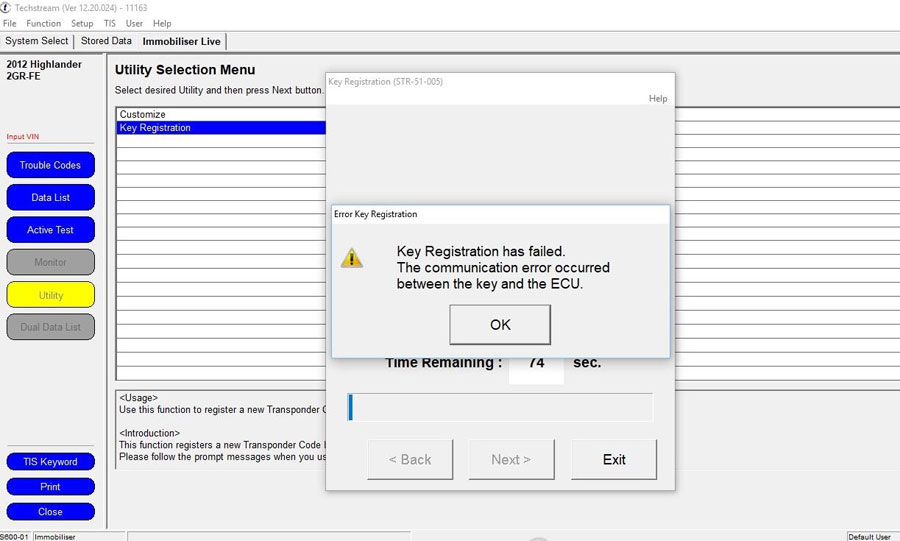This screenshot has height=541, width=900.
Task: Select the Immobiliser Live tab
Action: pyautogui.click(x=181, y=41)
